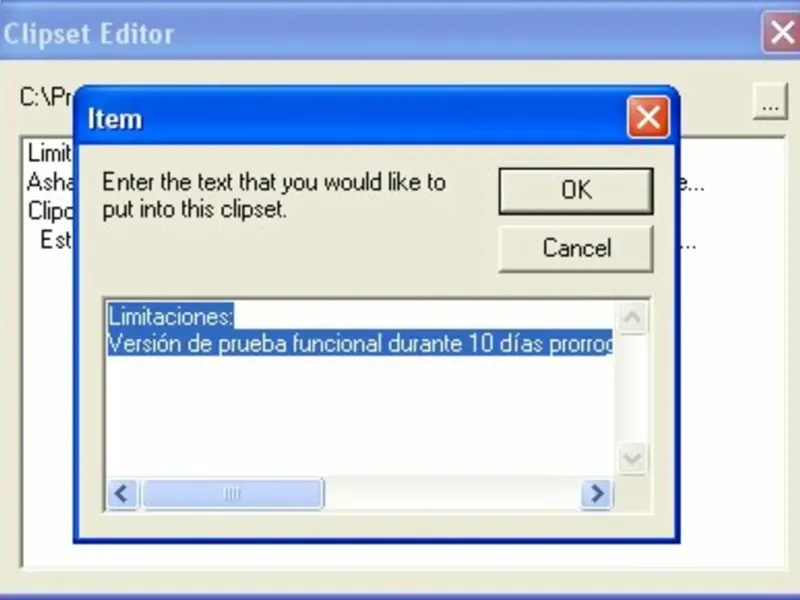Click the horizontal scroll-left arrow
800x600 pixels.
coord(122,493)
